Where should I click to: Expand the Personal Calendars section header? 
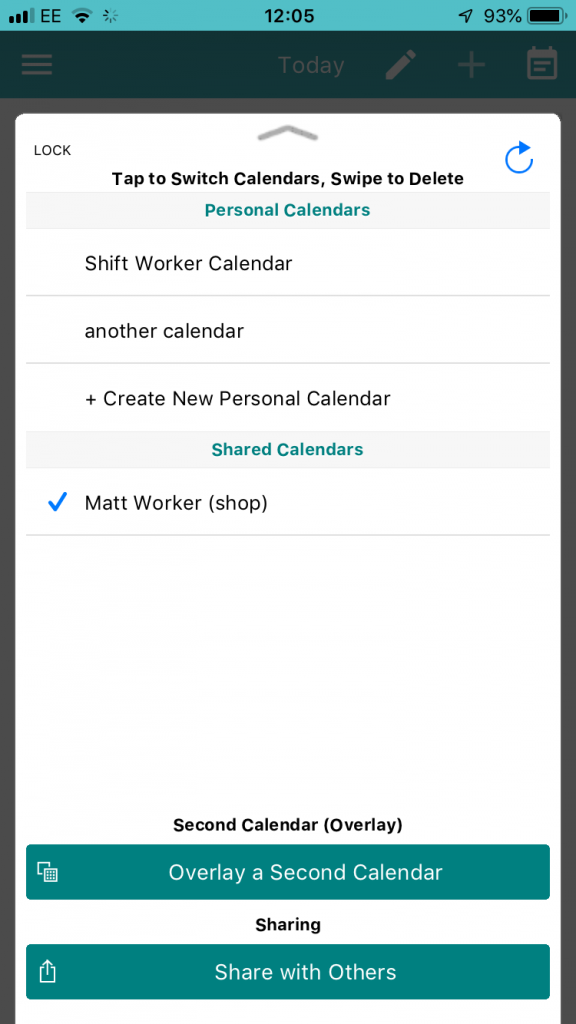point(287,210)
